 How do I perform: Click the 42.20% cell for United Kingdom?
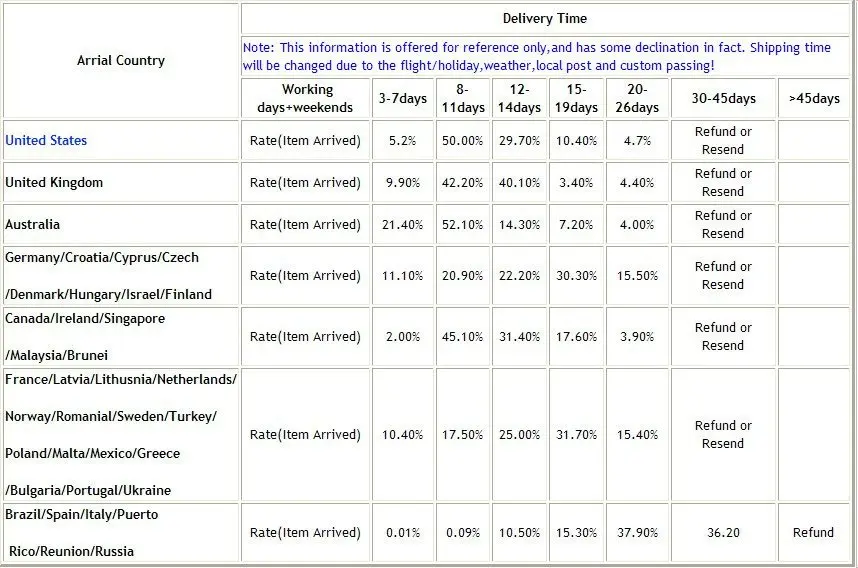click(x=462, y=183)
